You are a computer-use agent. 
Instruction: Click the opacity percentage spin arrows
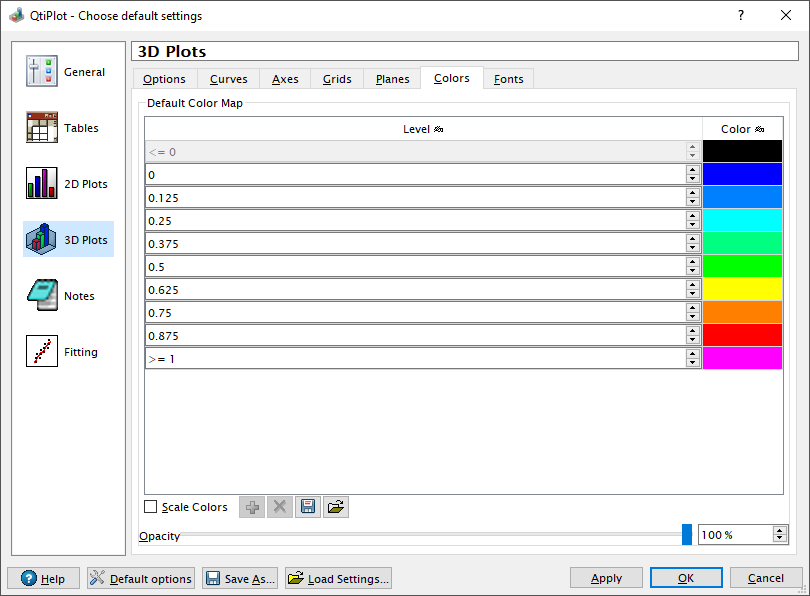point(780,535)
